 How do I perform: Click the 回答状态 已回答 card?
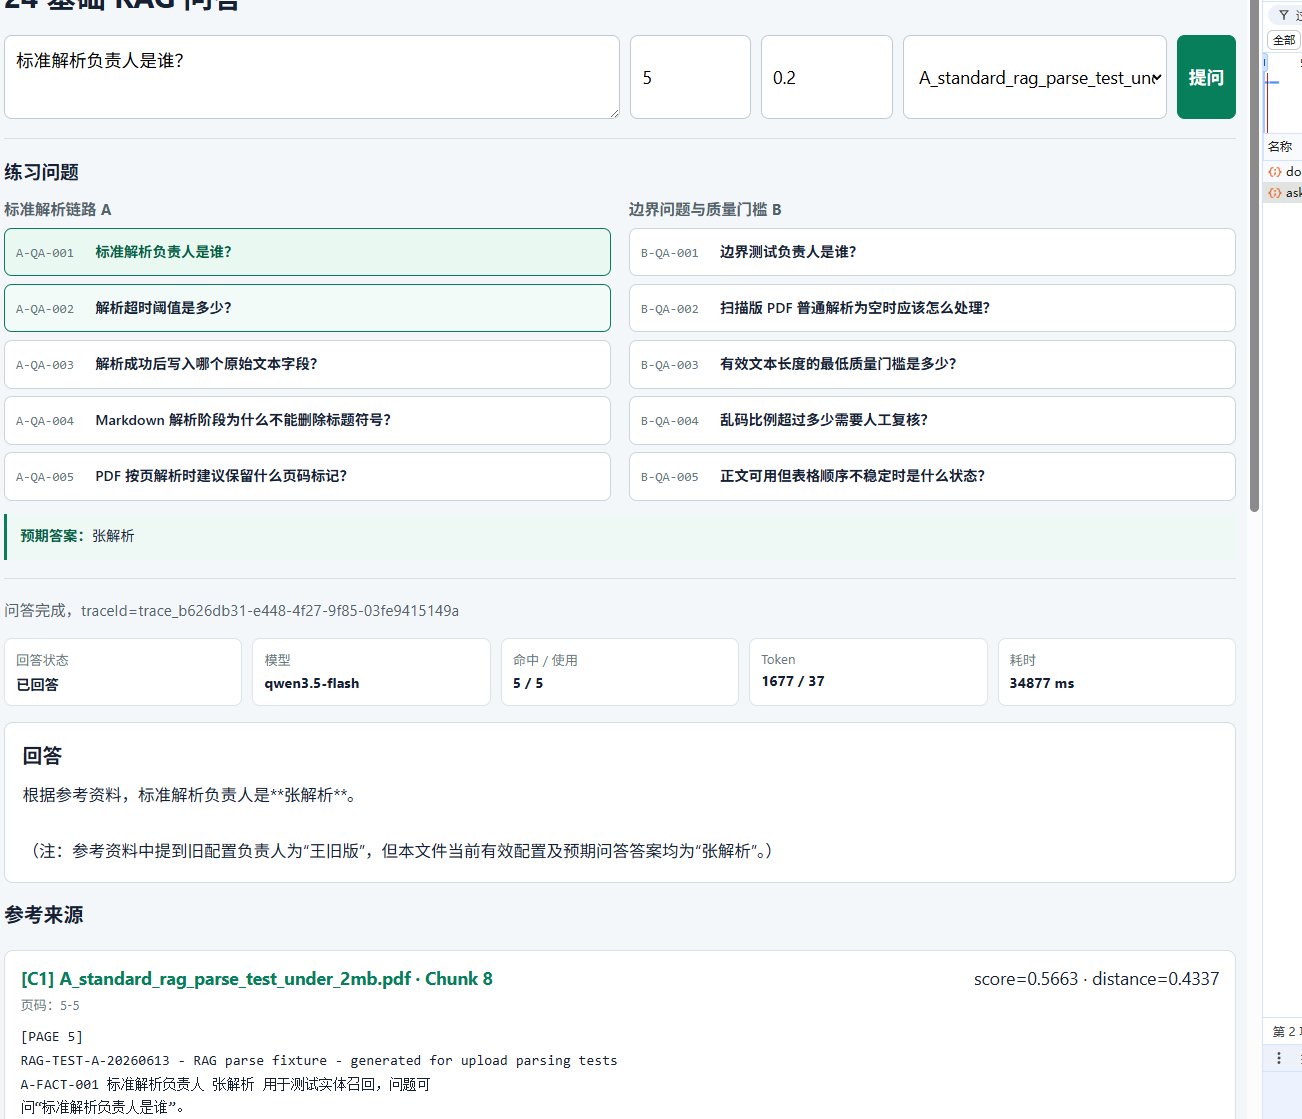tap(123, 672)
